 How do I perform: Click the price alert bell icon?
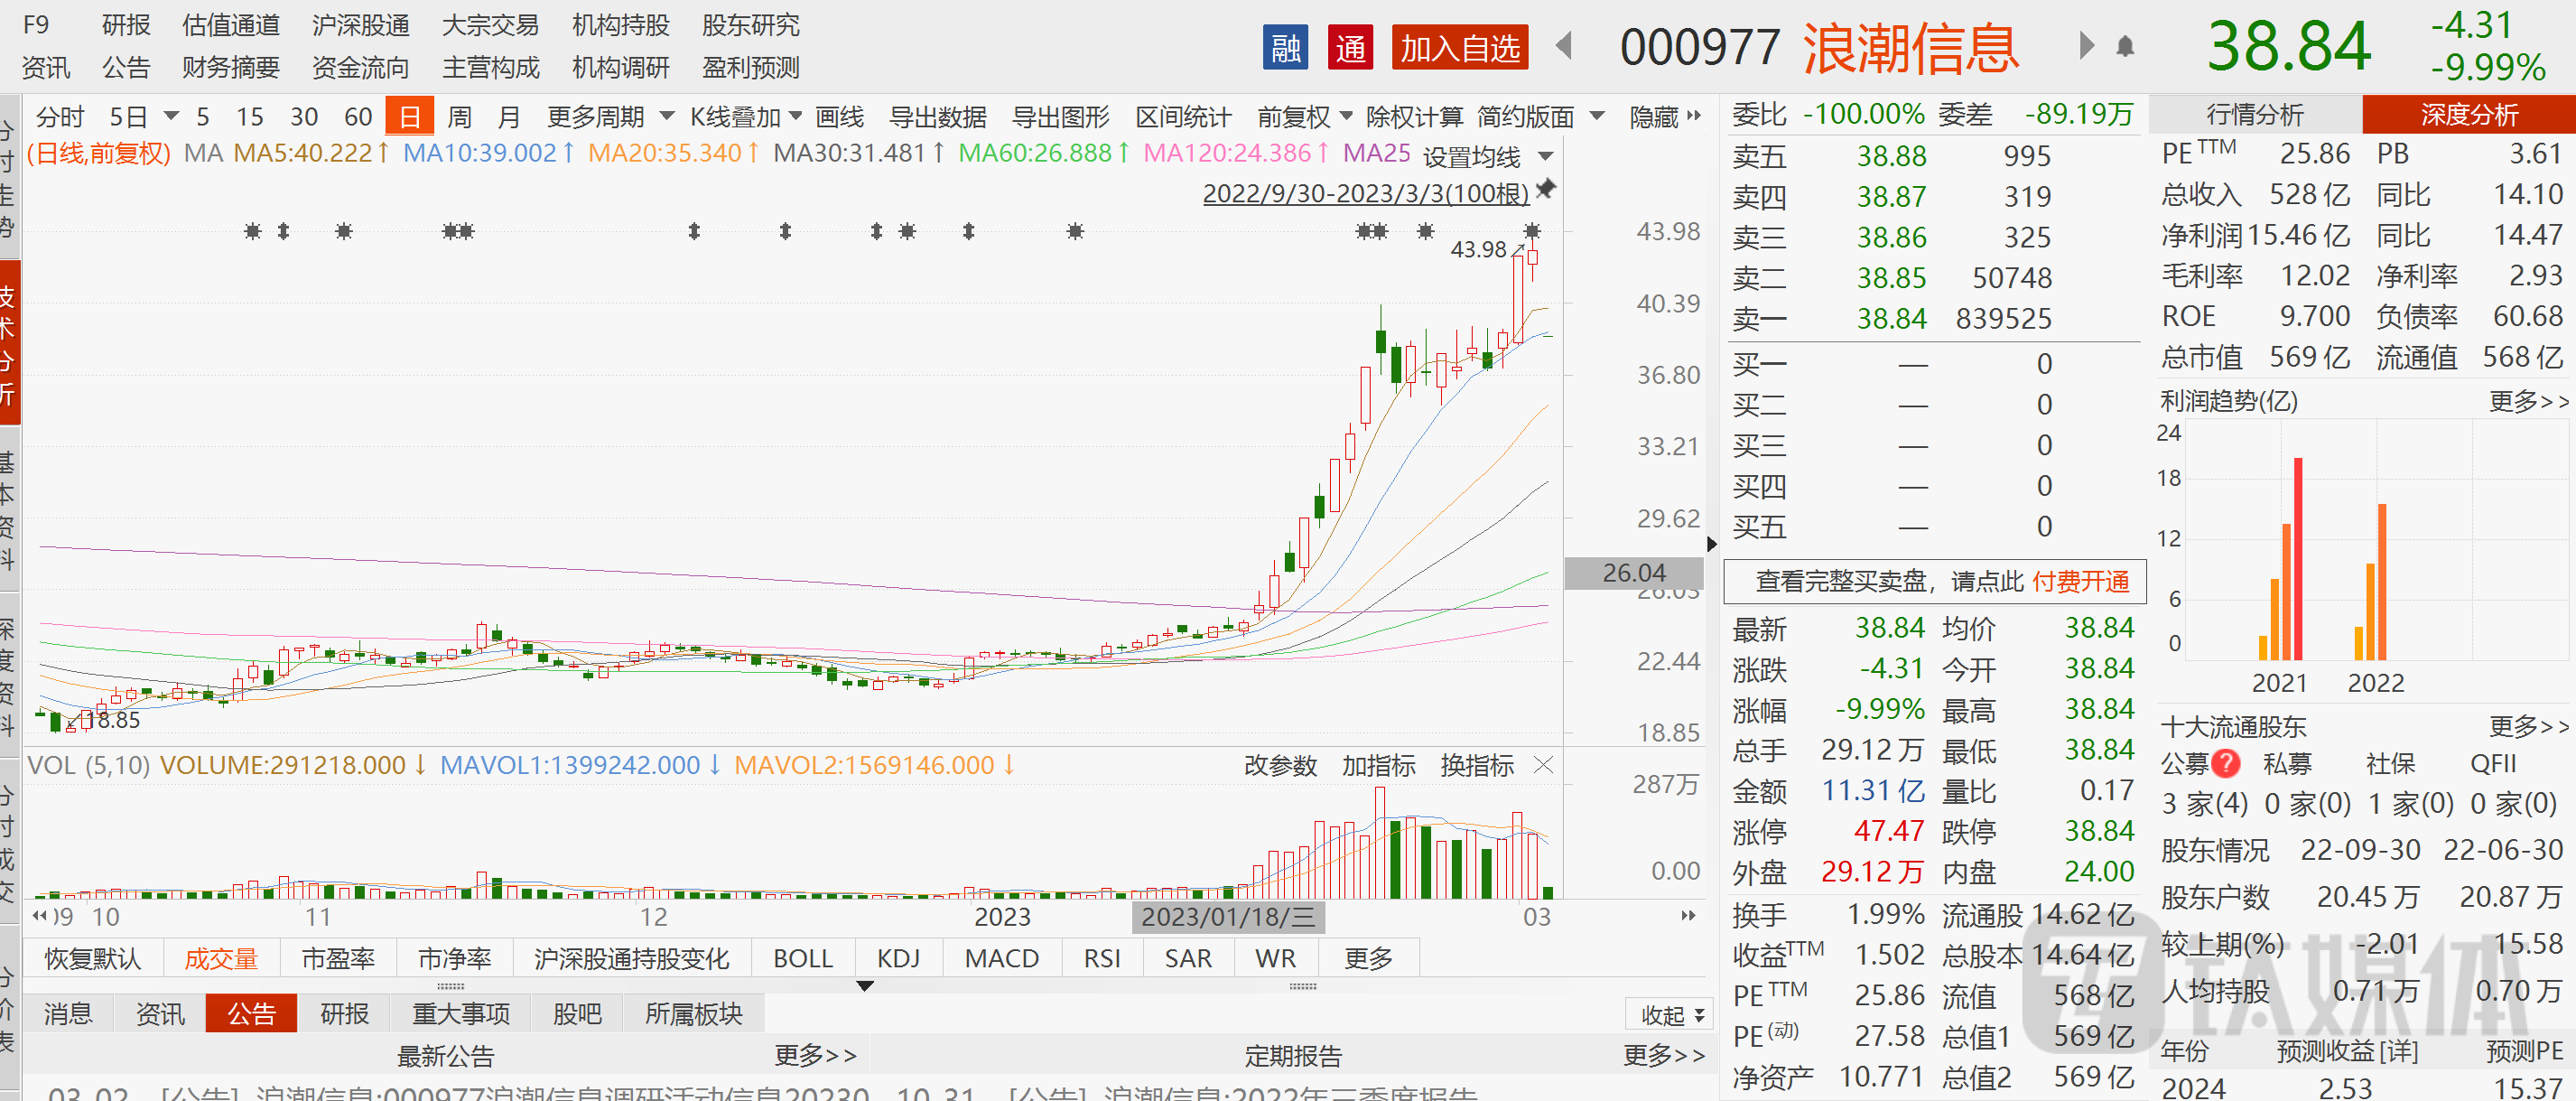2125,47
